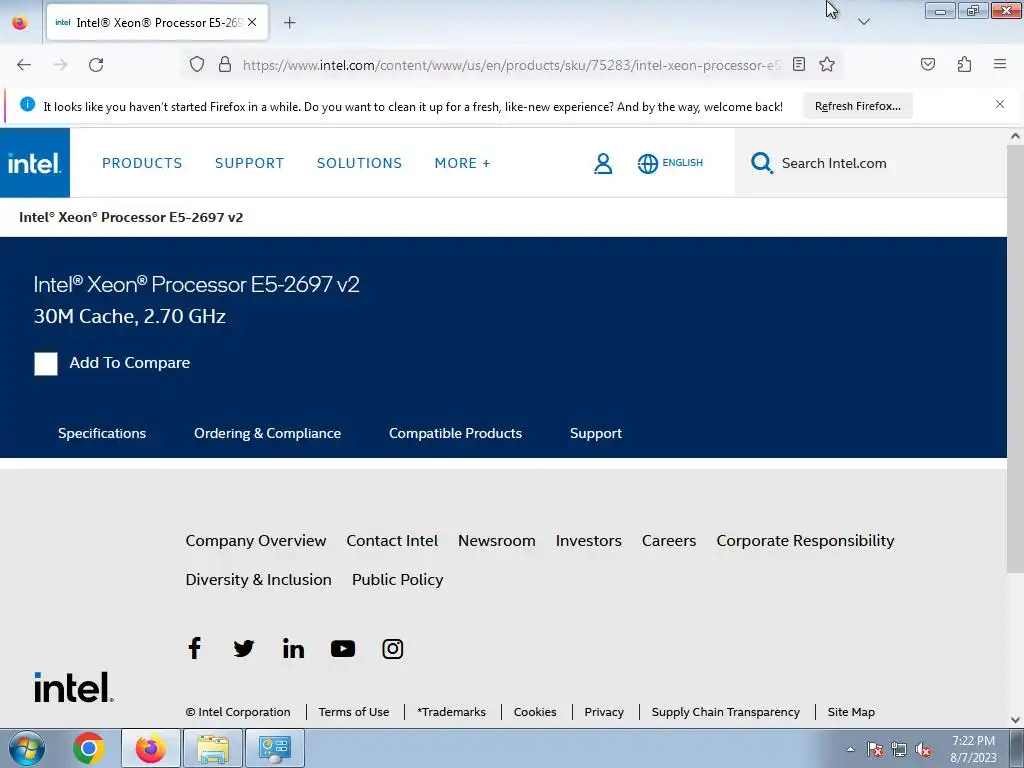Check the Add To Compare checkbox
Image resolution: width=1024 pixels, height=768 pixels.
[x=46, y=364]
